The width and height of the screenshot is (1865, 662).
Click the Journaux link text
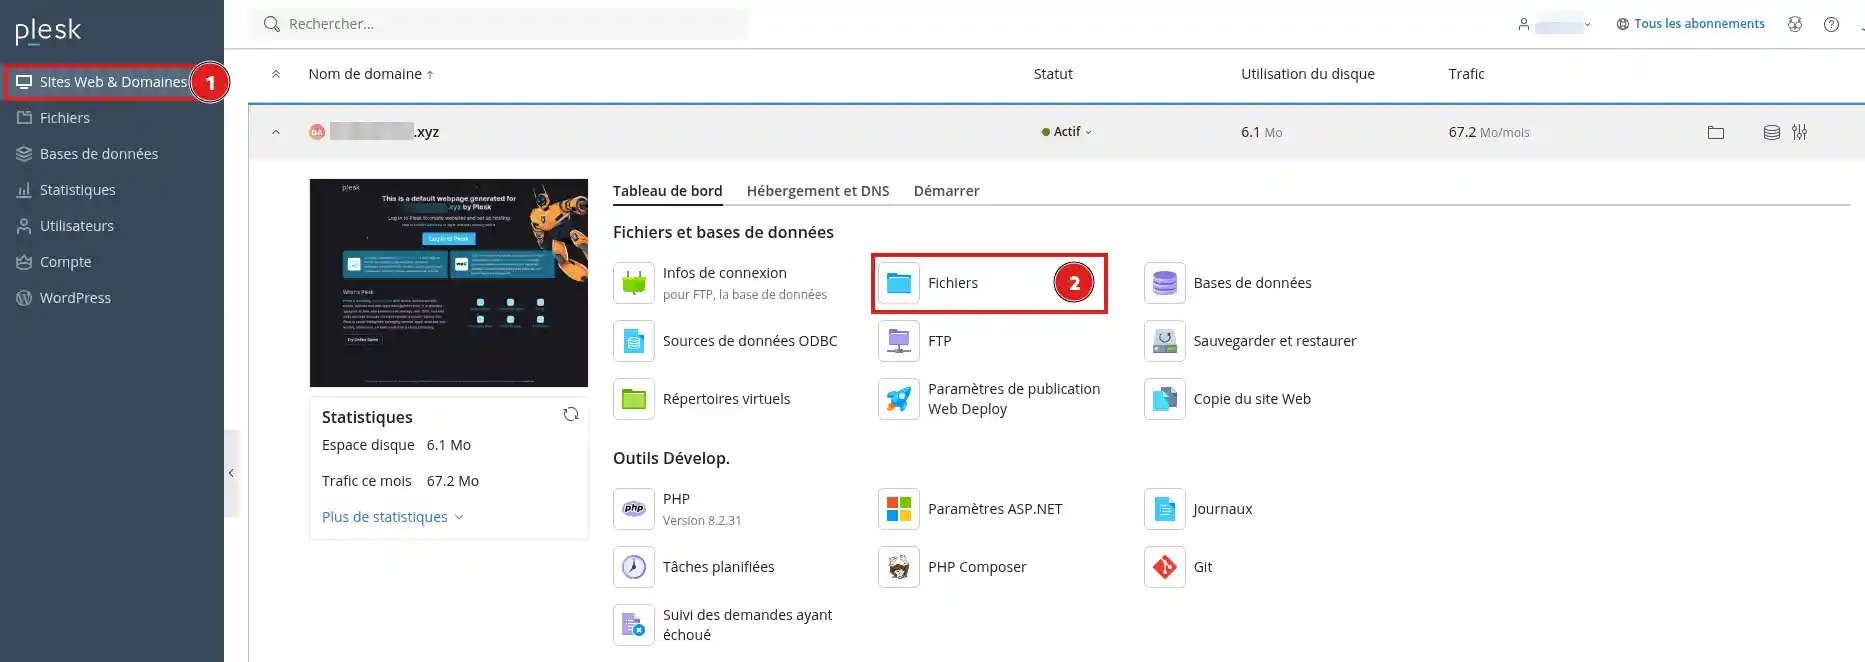[1223, 509]
